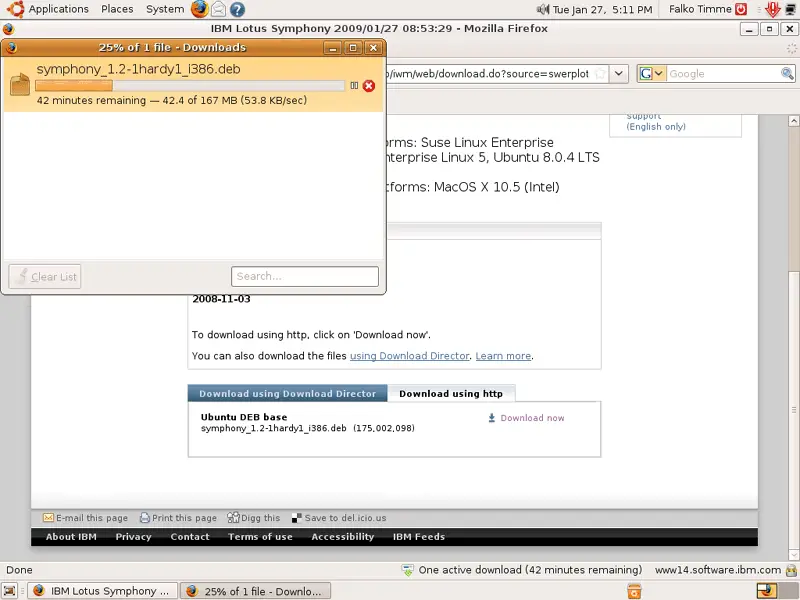Open the Contact footer link
The height and width of the screenshot is (600, 800).
[x=190, y=537]
